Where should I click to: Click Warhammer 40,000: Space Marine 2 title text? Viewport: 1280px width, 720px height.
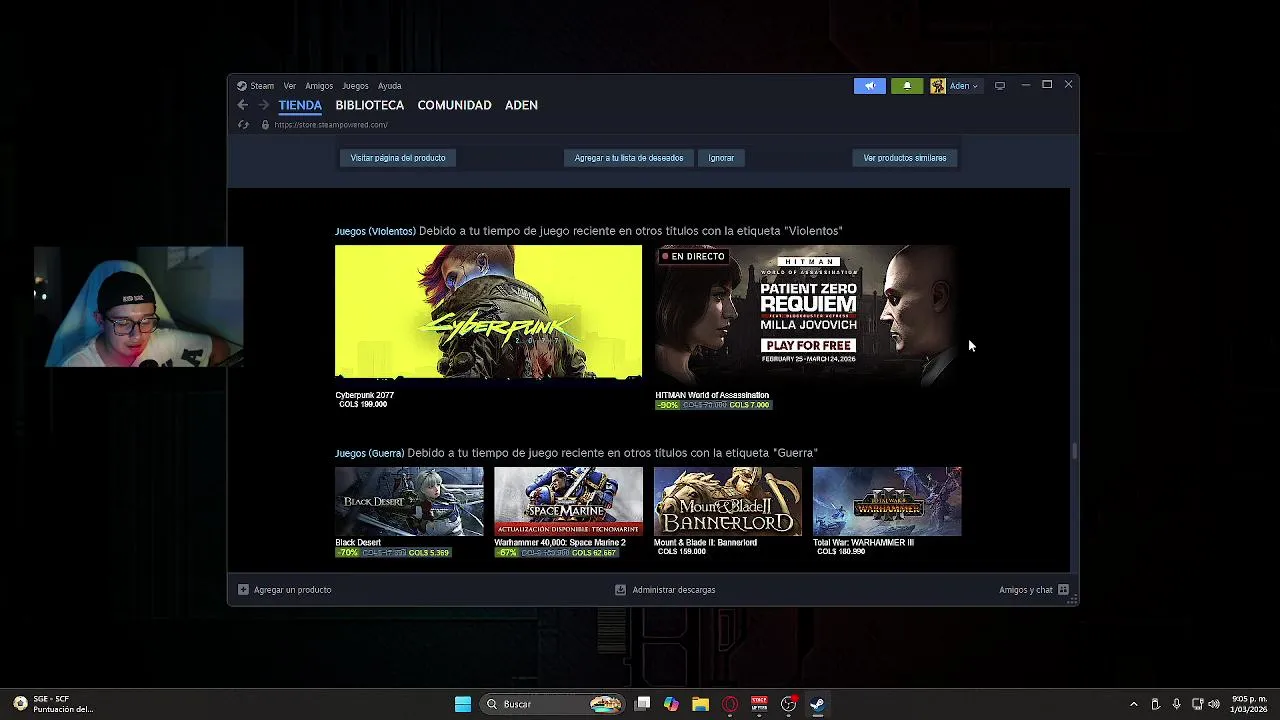(560, 543)
